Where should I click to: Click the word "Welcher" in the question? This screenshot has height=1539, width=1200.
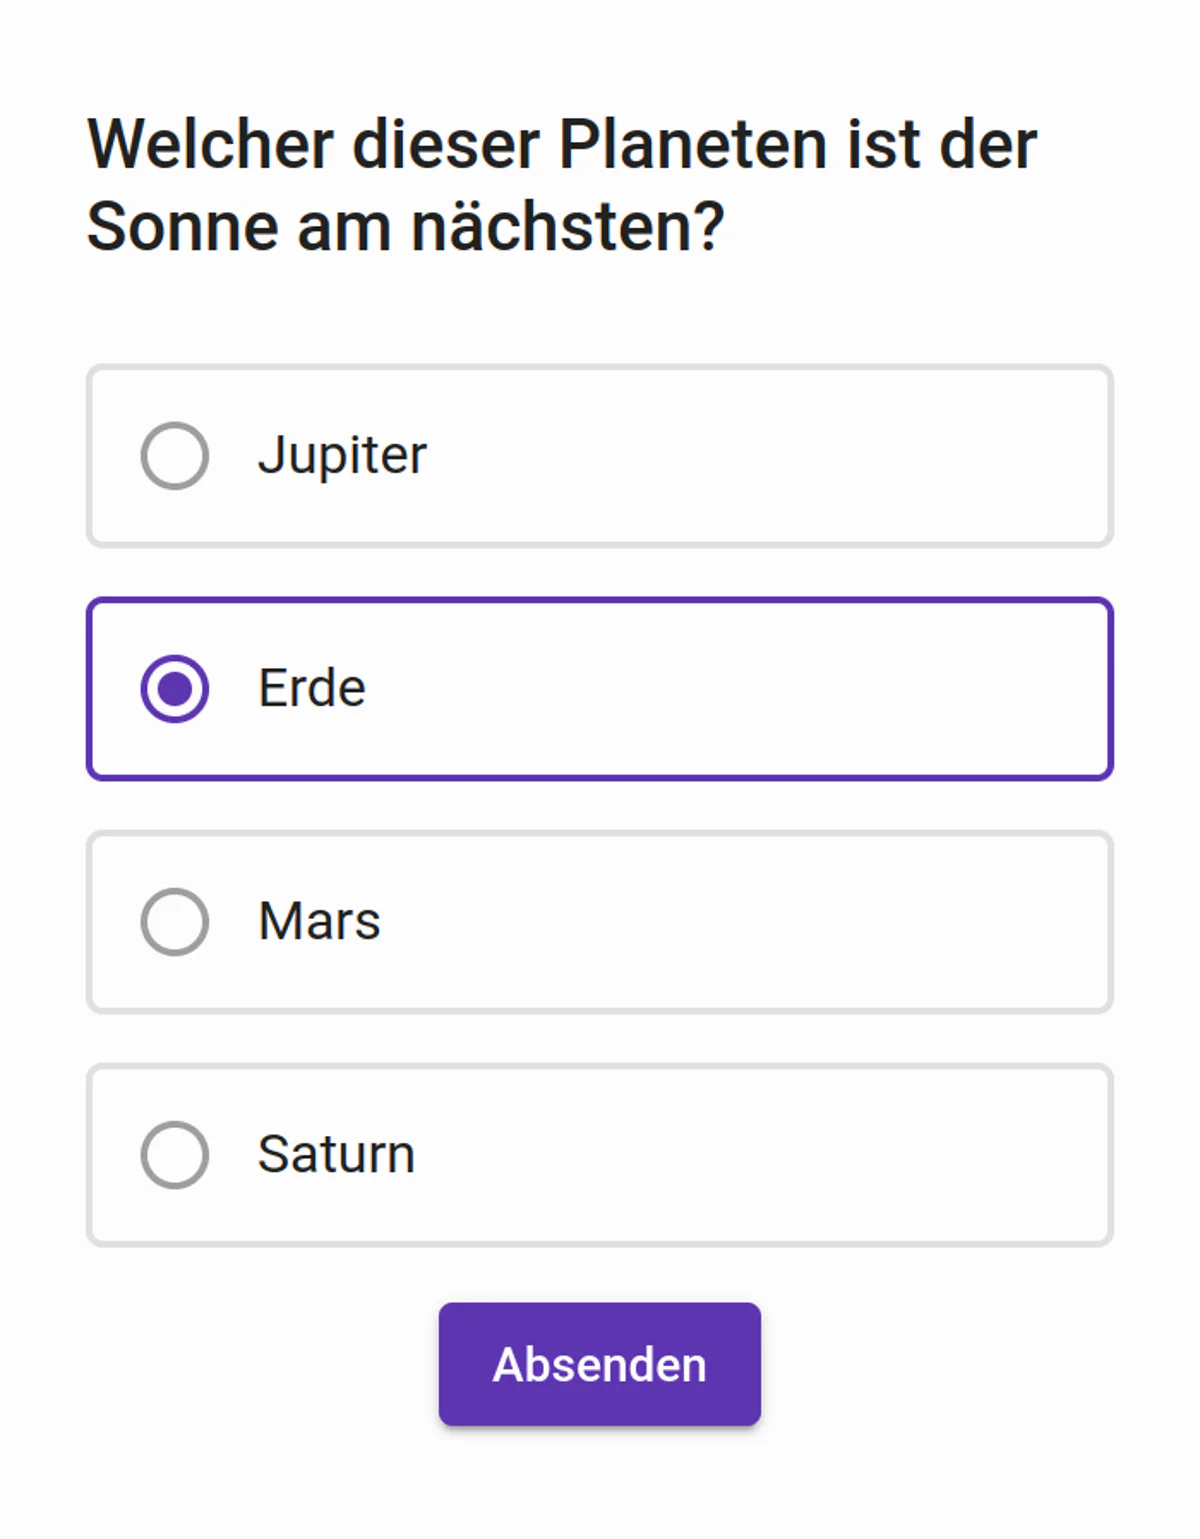(x=210, y=145)
